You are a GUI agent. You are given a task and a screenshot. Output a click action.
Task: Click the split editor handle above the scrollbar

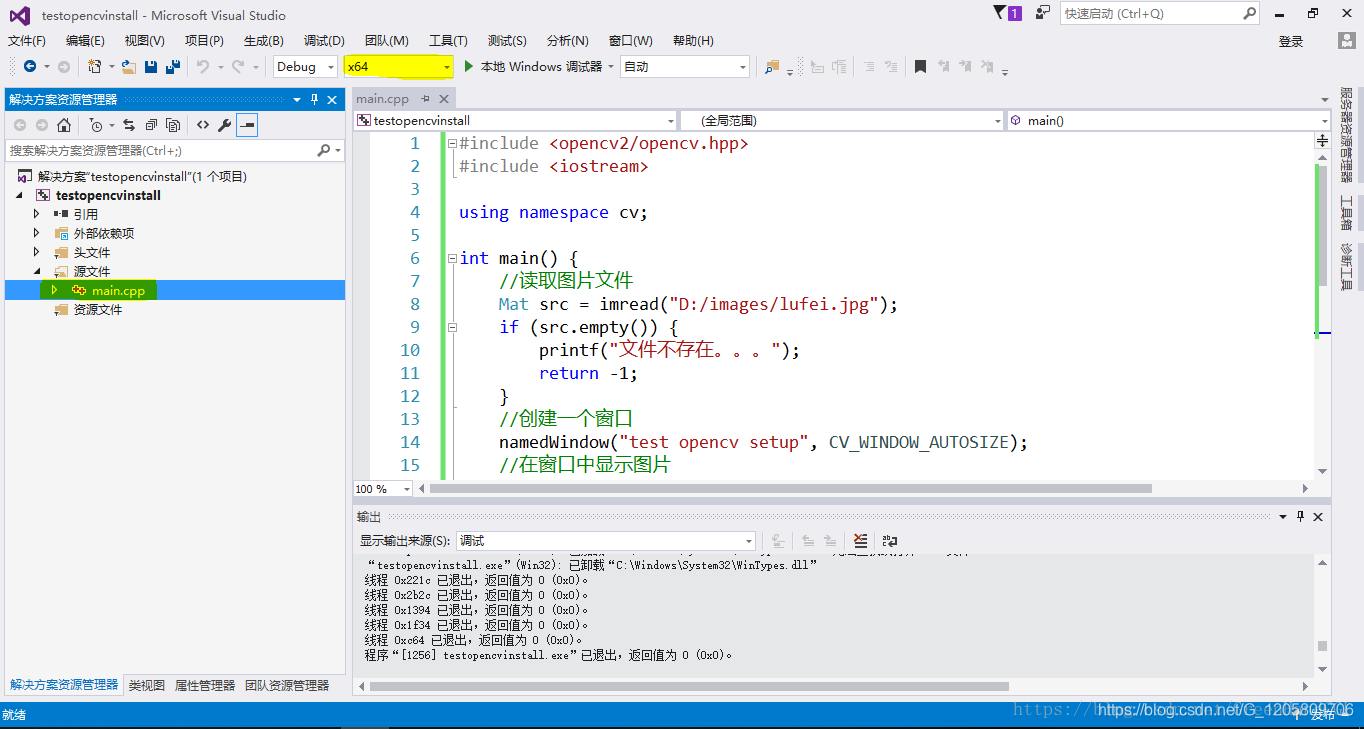pyautogui.click(x=1323, y=143)
